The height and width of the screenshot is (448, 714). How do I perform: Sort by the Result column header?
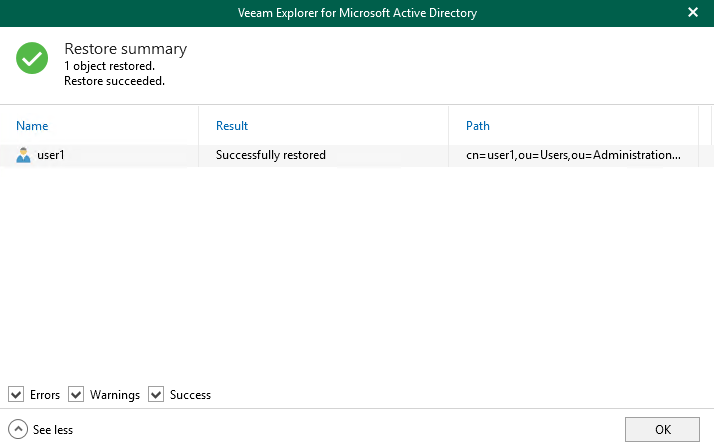pos(232,126)
